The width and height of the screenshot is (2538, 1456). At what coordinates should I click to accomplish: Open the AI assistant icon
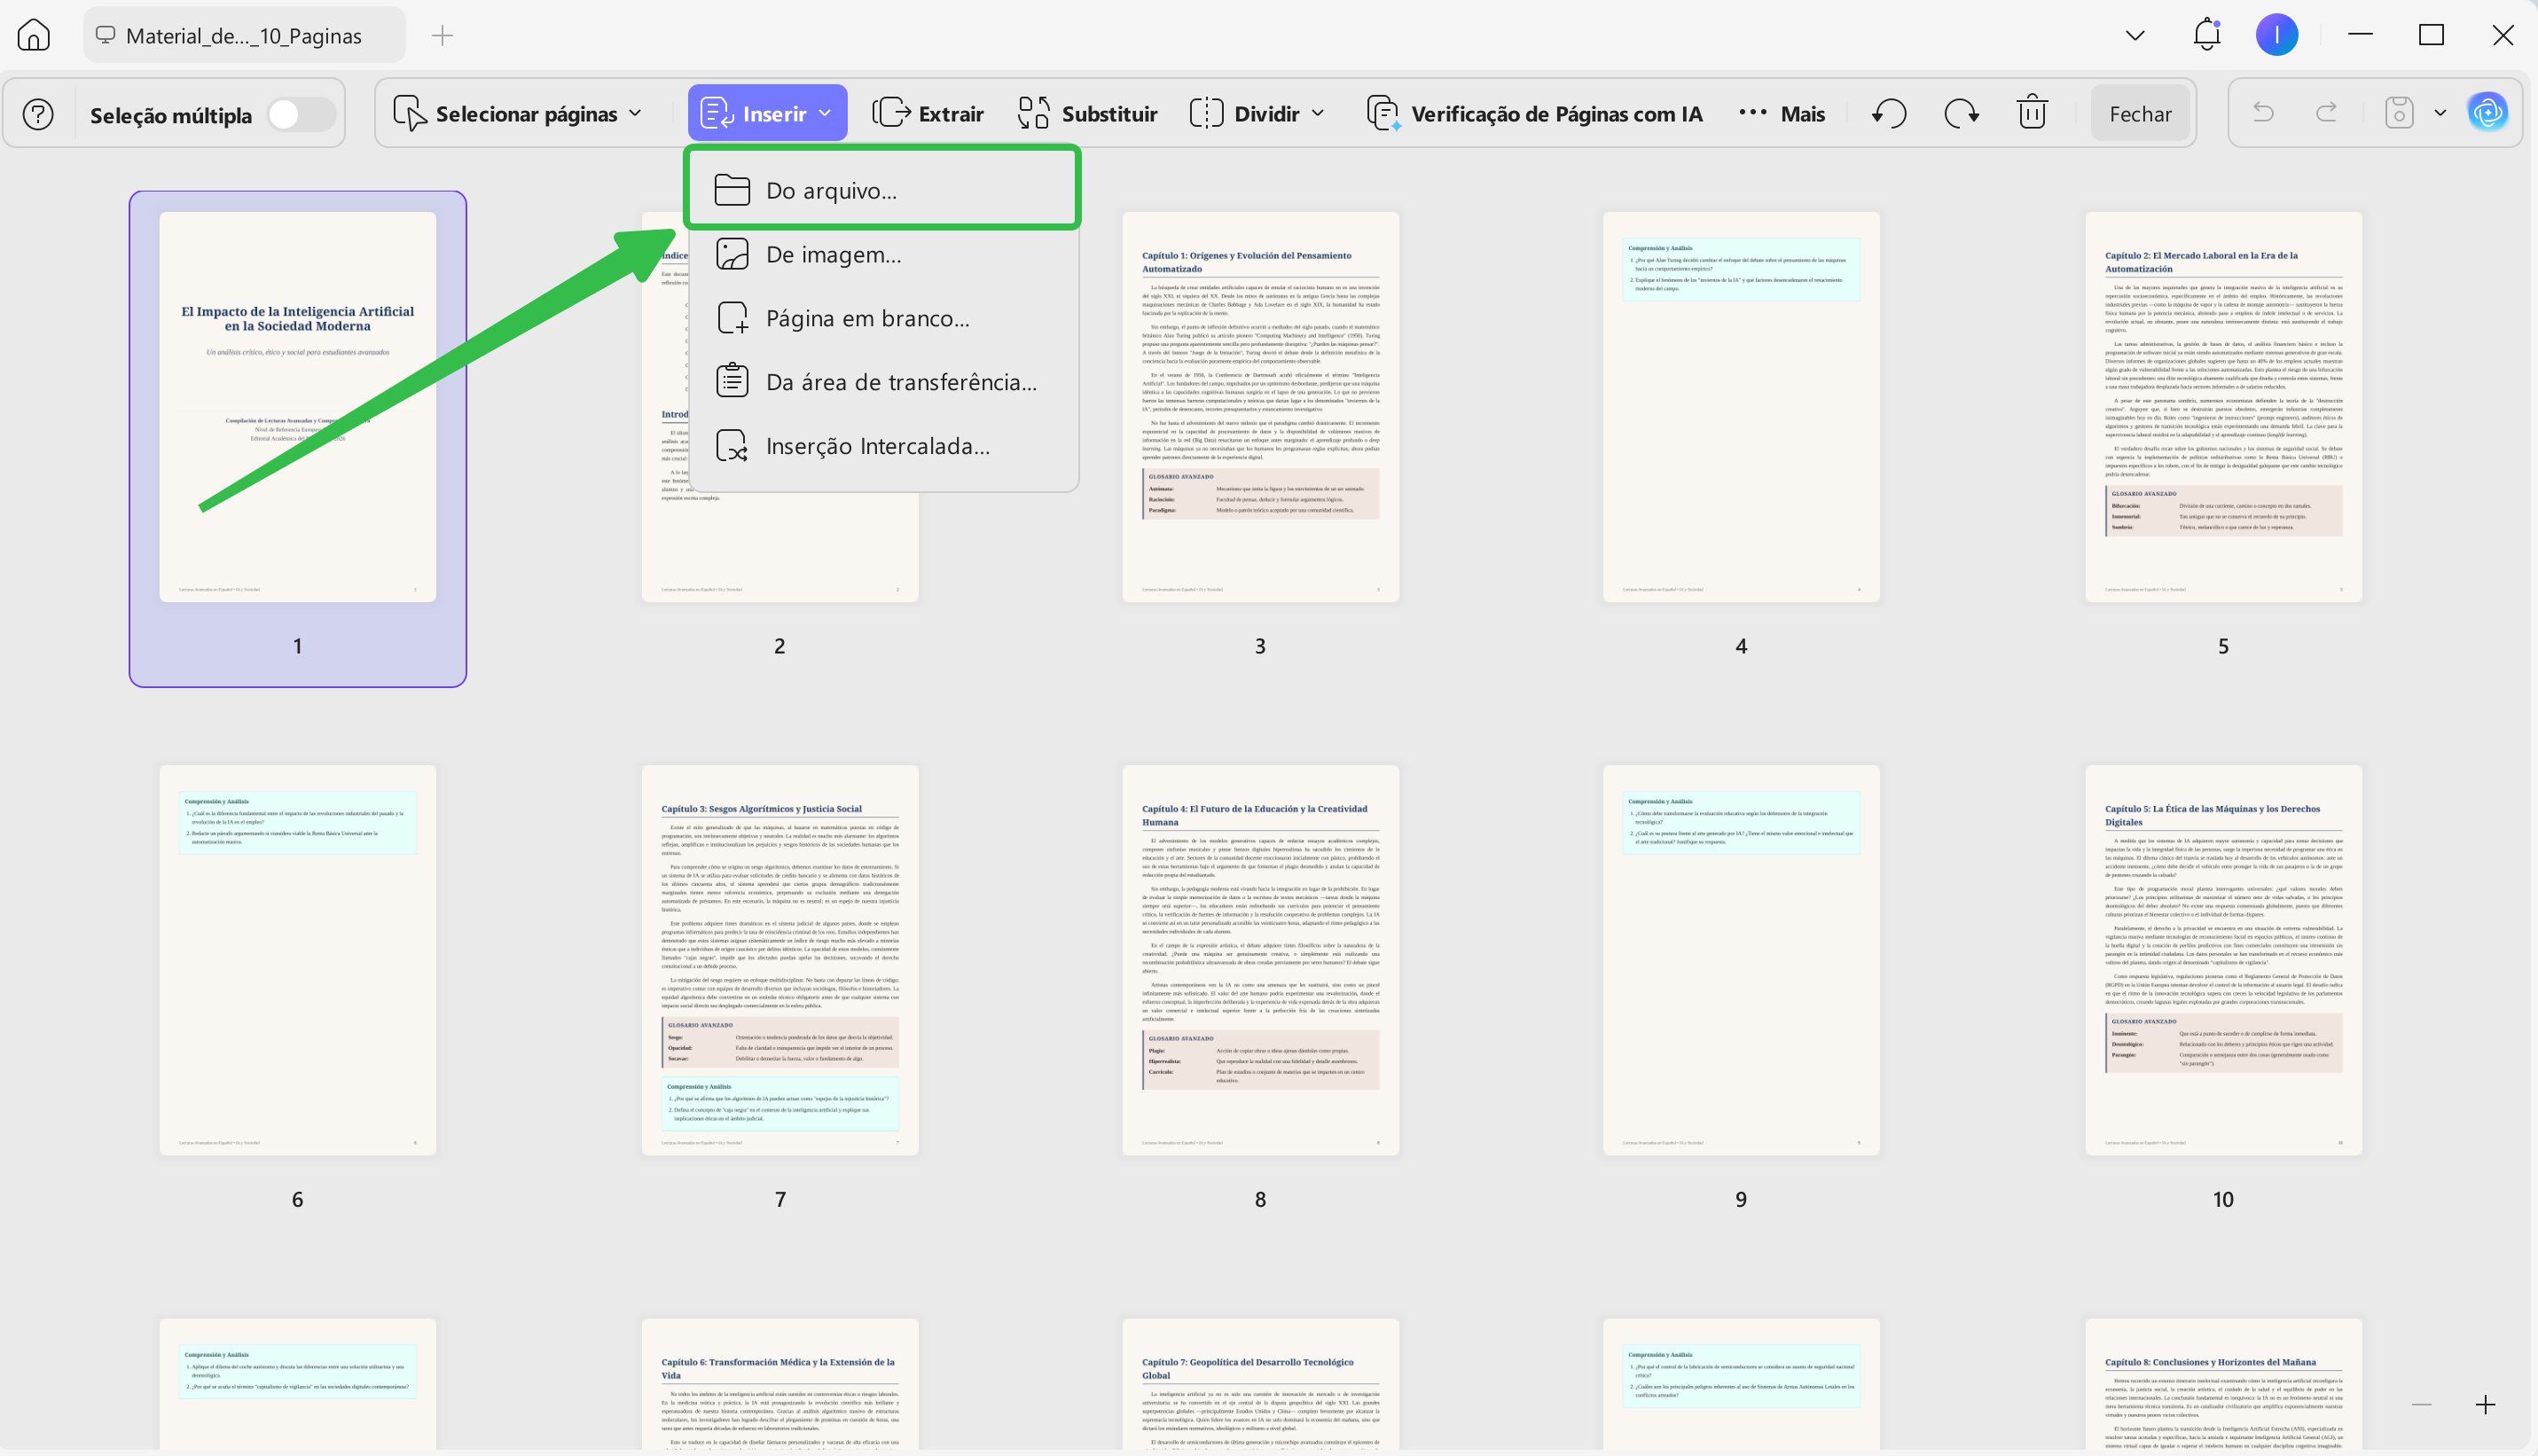[x=2487, y=112]
